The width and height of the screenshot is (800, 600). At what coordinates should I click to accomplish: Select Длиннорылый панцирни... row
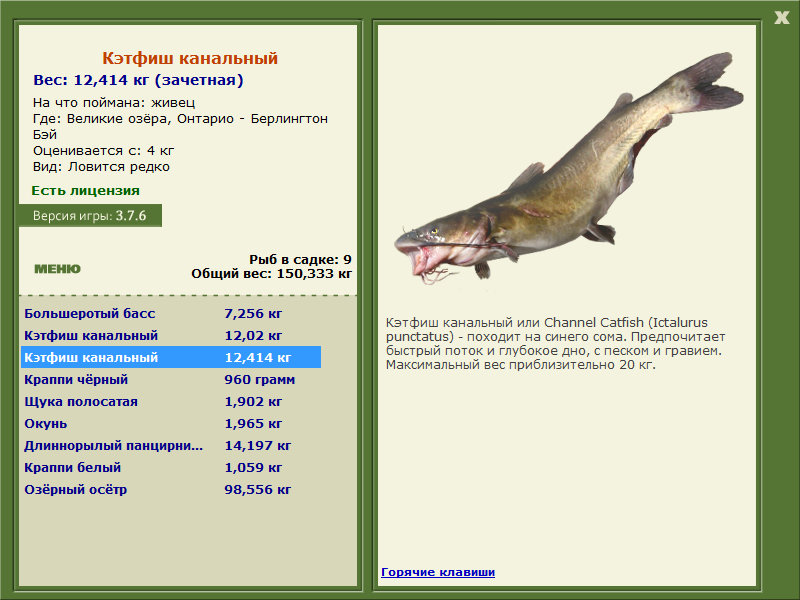(x=171, y=445)
